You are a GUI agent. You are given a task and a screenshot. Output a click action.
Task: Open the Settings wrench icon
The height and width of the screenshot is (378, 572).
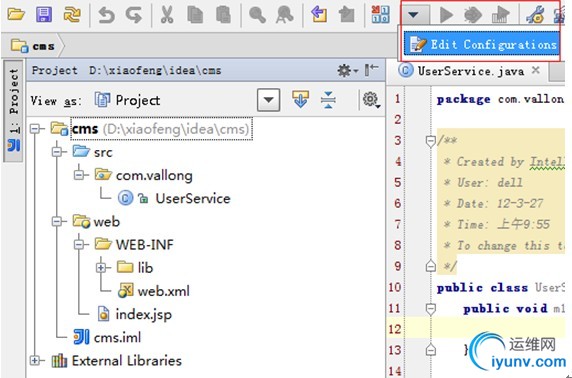pos(535,15)
